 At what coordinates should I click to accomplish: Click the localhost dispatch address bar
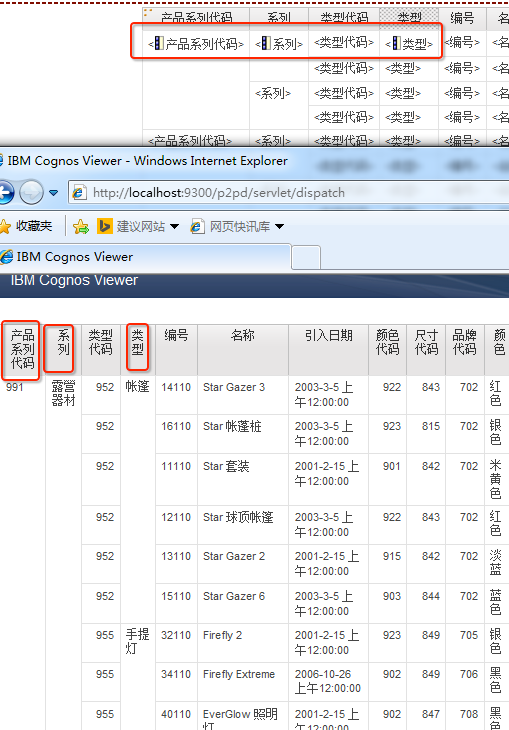289,193
